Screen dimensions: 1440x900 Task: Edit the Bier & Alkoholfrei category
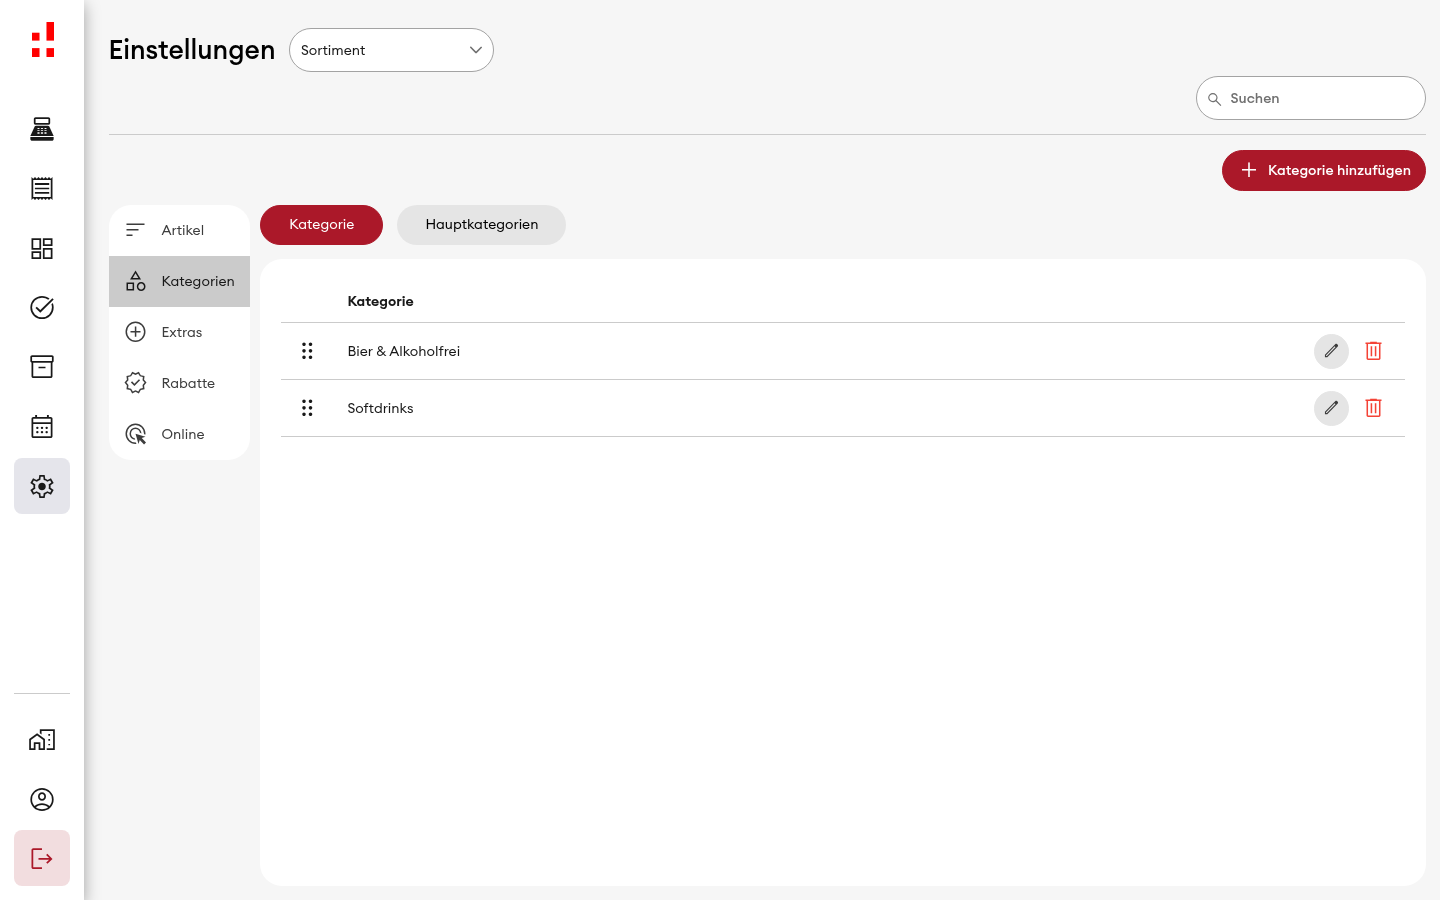click(x=1331, y=351)
